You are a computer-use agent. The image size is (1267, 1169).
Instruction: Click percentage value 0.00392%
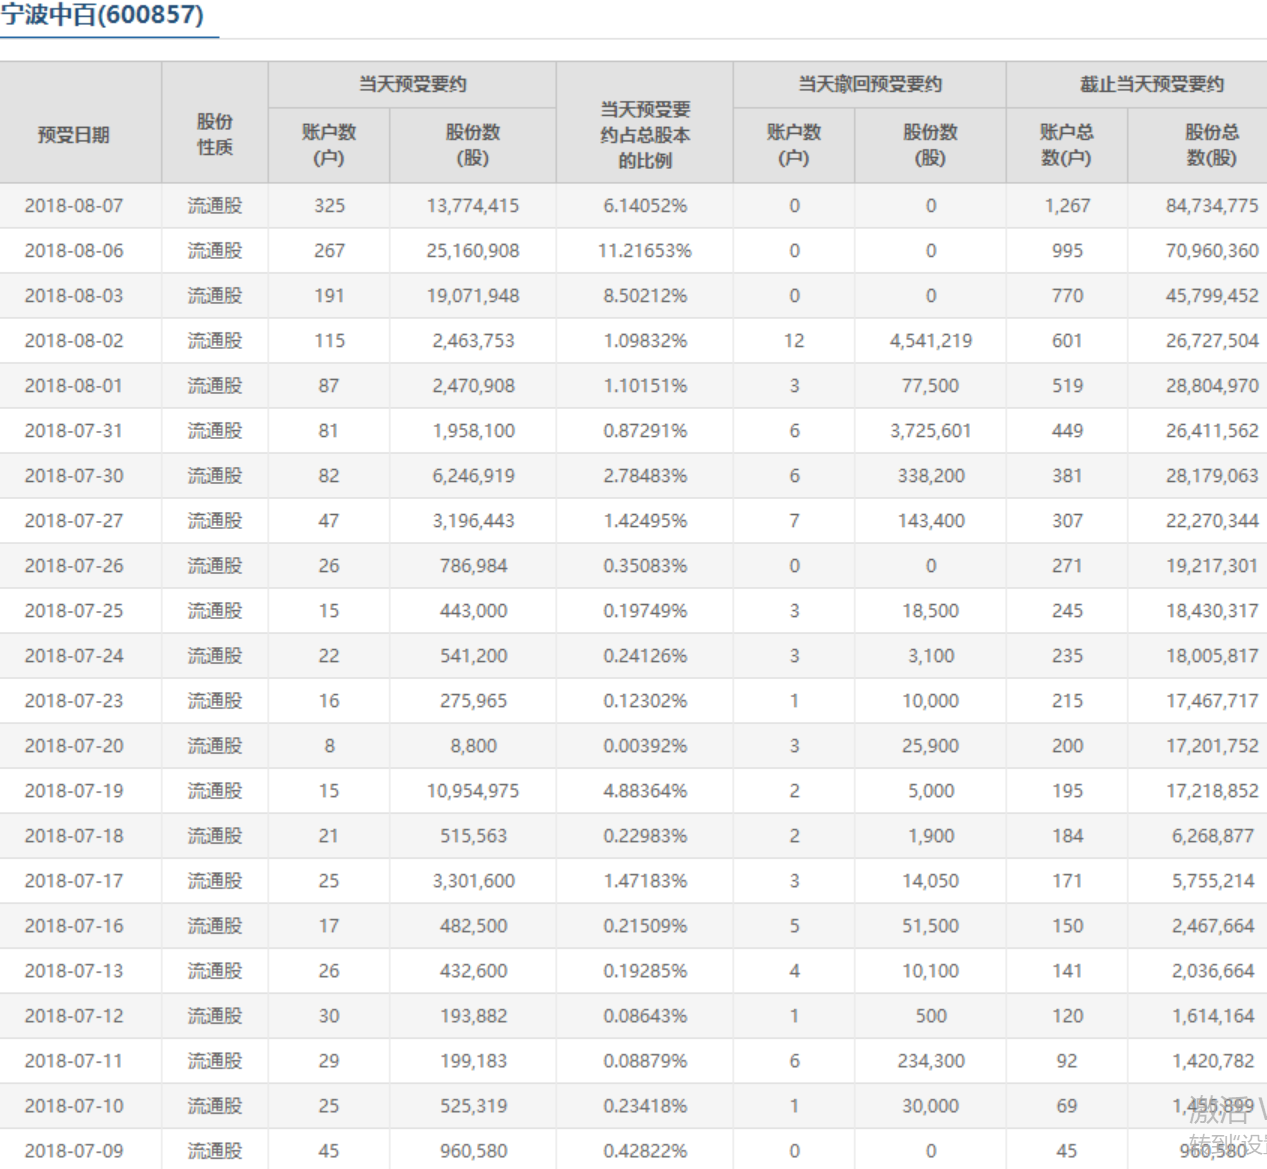[645, 746]
